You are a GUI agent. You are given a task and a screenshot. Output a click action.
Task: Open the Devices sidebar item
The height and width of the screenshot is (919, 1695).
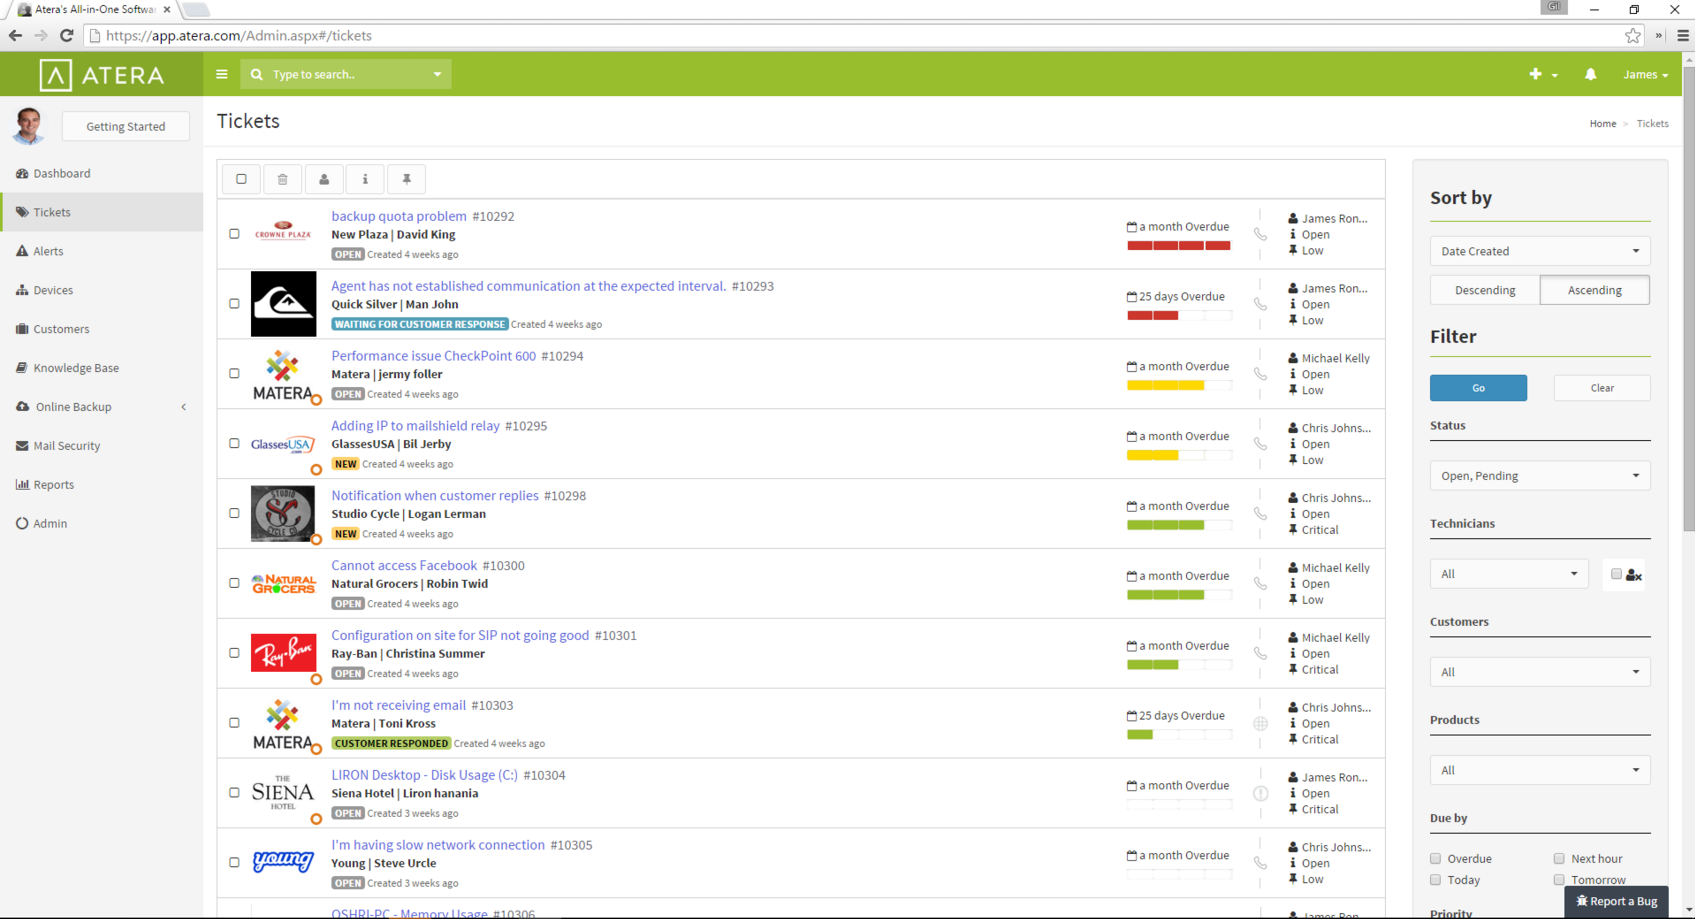(x=101, y=290)
